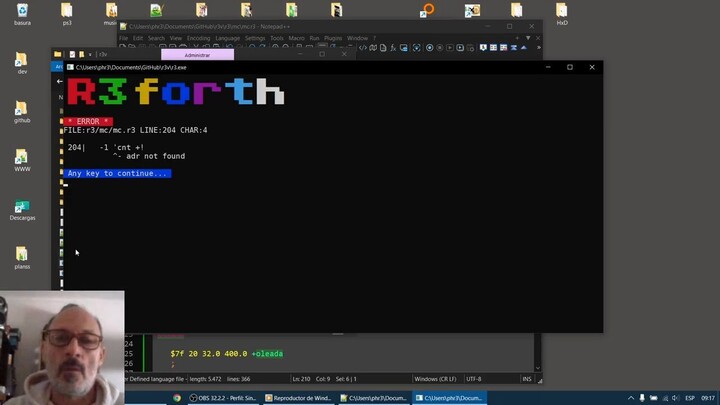Open the WWW shortcut on the desktop
The width and height of the screenshot is (720, 405).
(22, 161)
